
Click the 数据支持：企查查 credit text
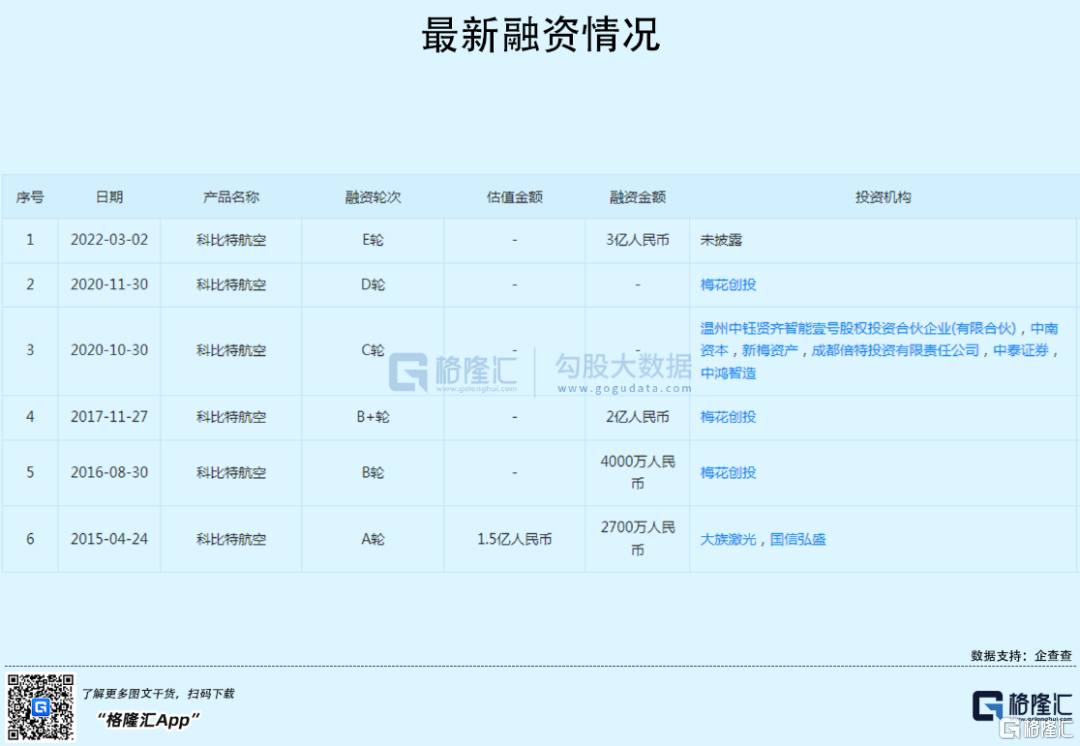click(1021, 656)
